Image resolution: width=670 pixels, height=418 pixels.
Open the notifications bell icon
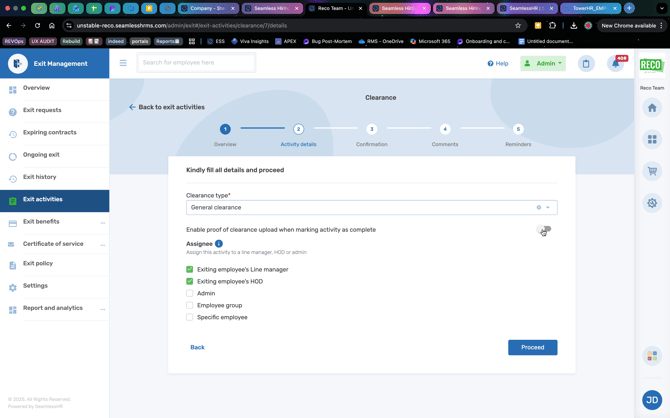(616, 63)
